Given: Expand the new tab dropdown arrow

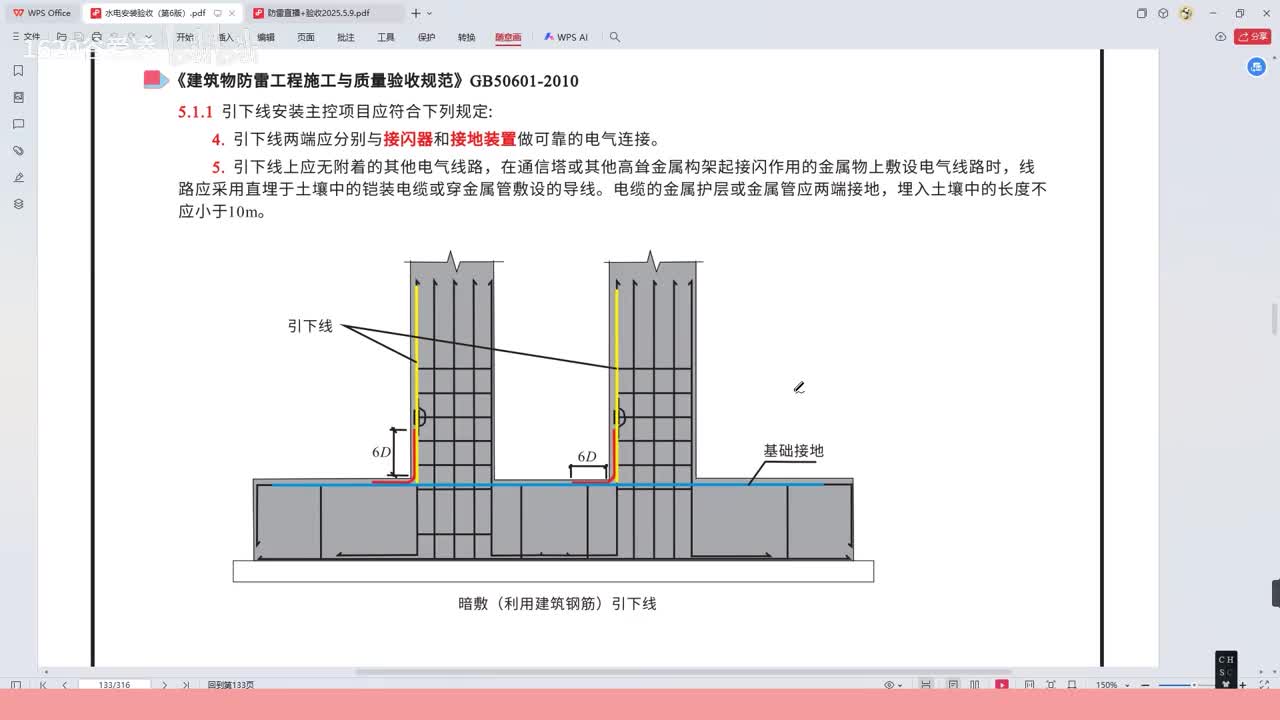Looking at the screenshot, I should (x=430, y=13).
